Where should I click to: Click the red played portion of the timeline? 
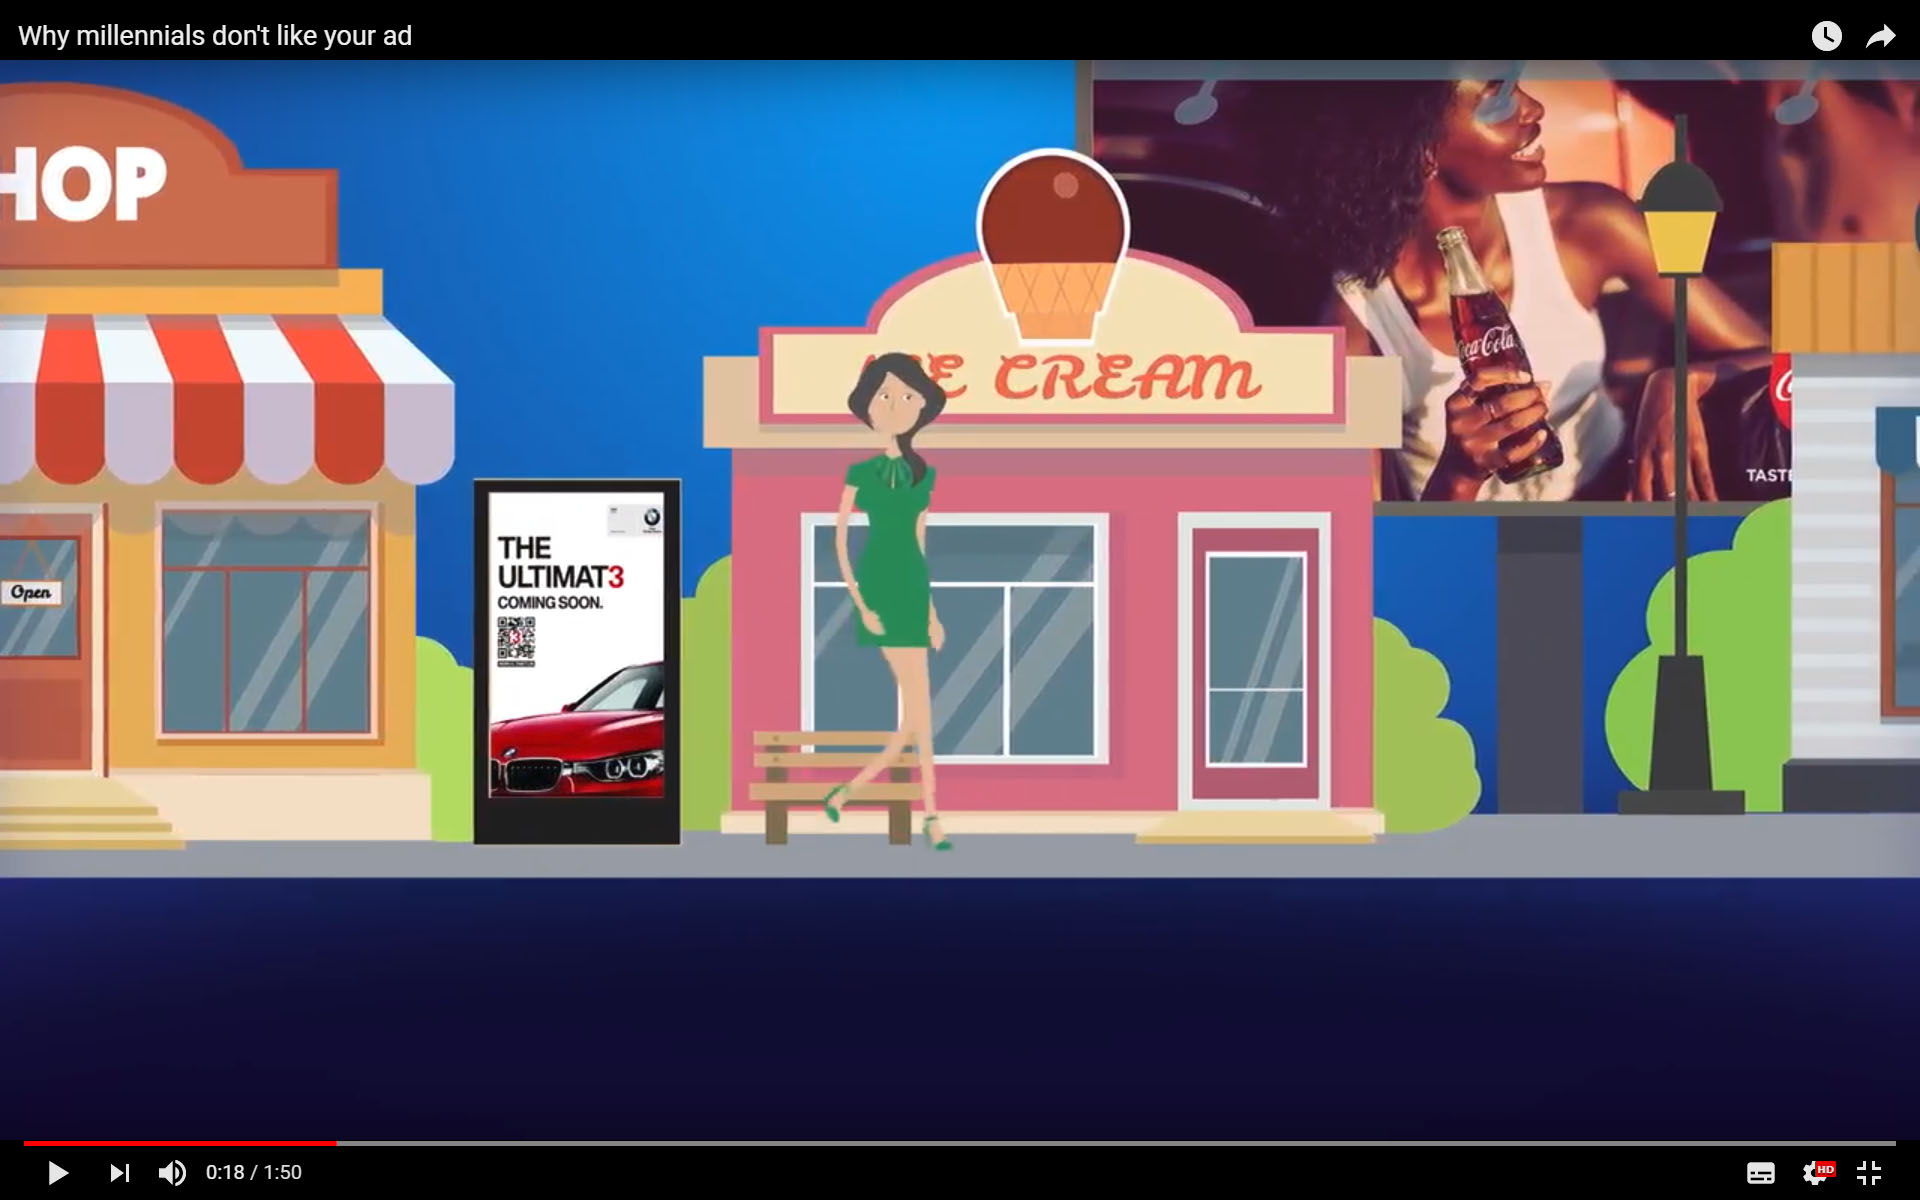[180, 1143]
